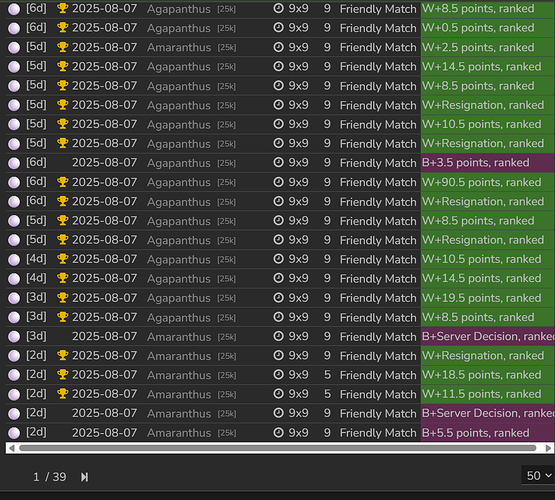Click the 9x9 board size in the B+5.5 points row

[298, 432]
